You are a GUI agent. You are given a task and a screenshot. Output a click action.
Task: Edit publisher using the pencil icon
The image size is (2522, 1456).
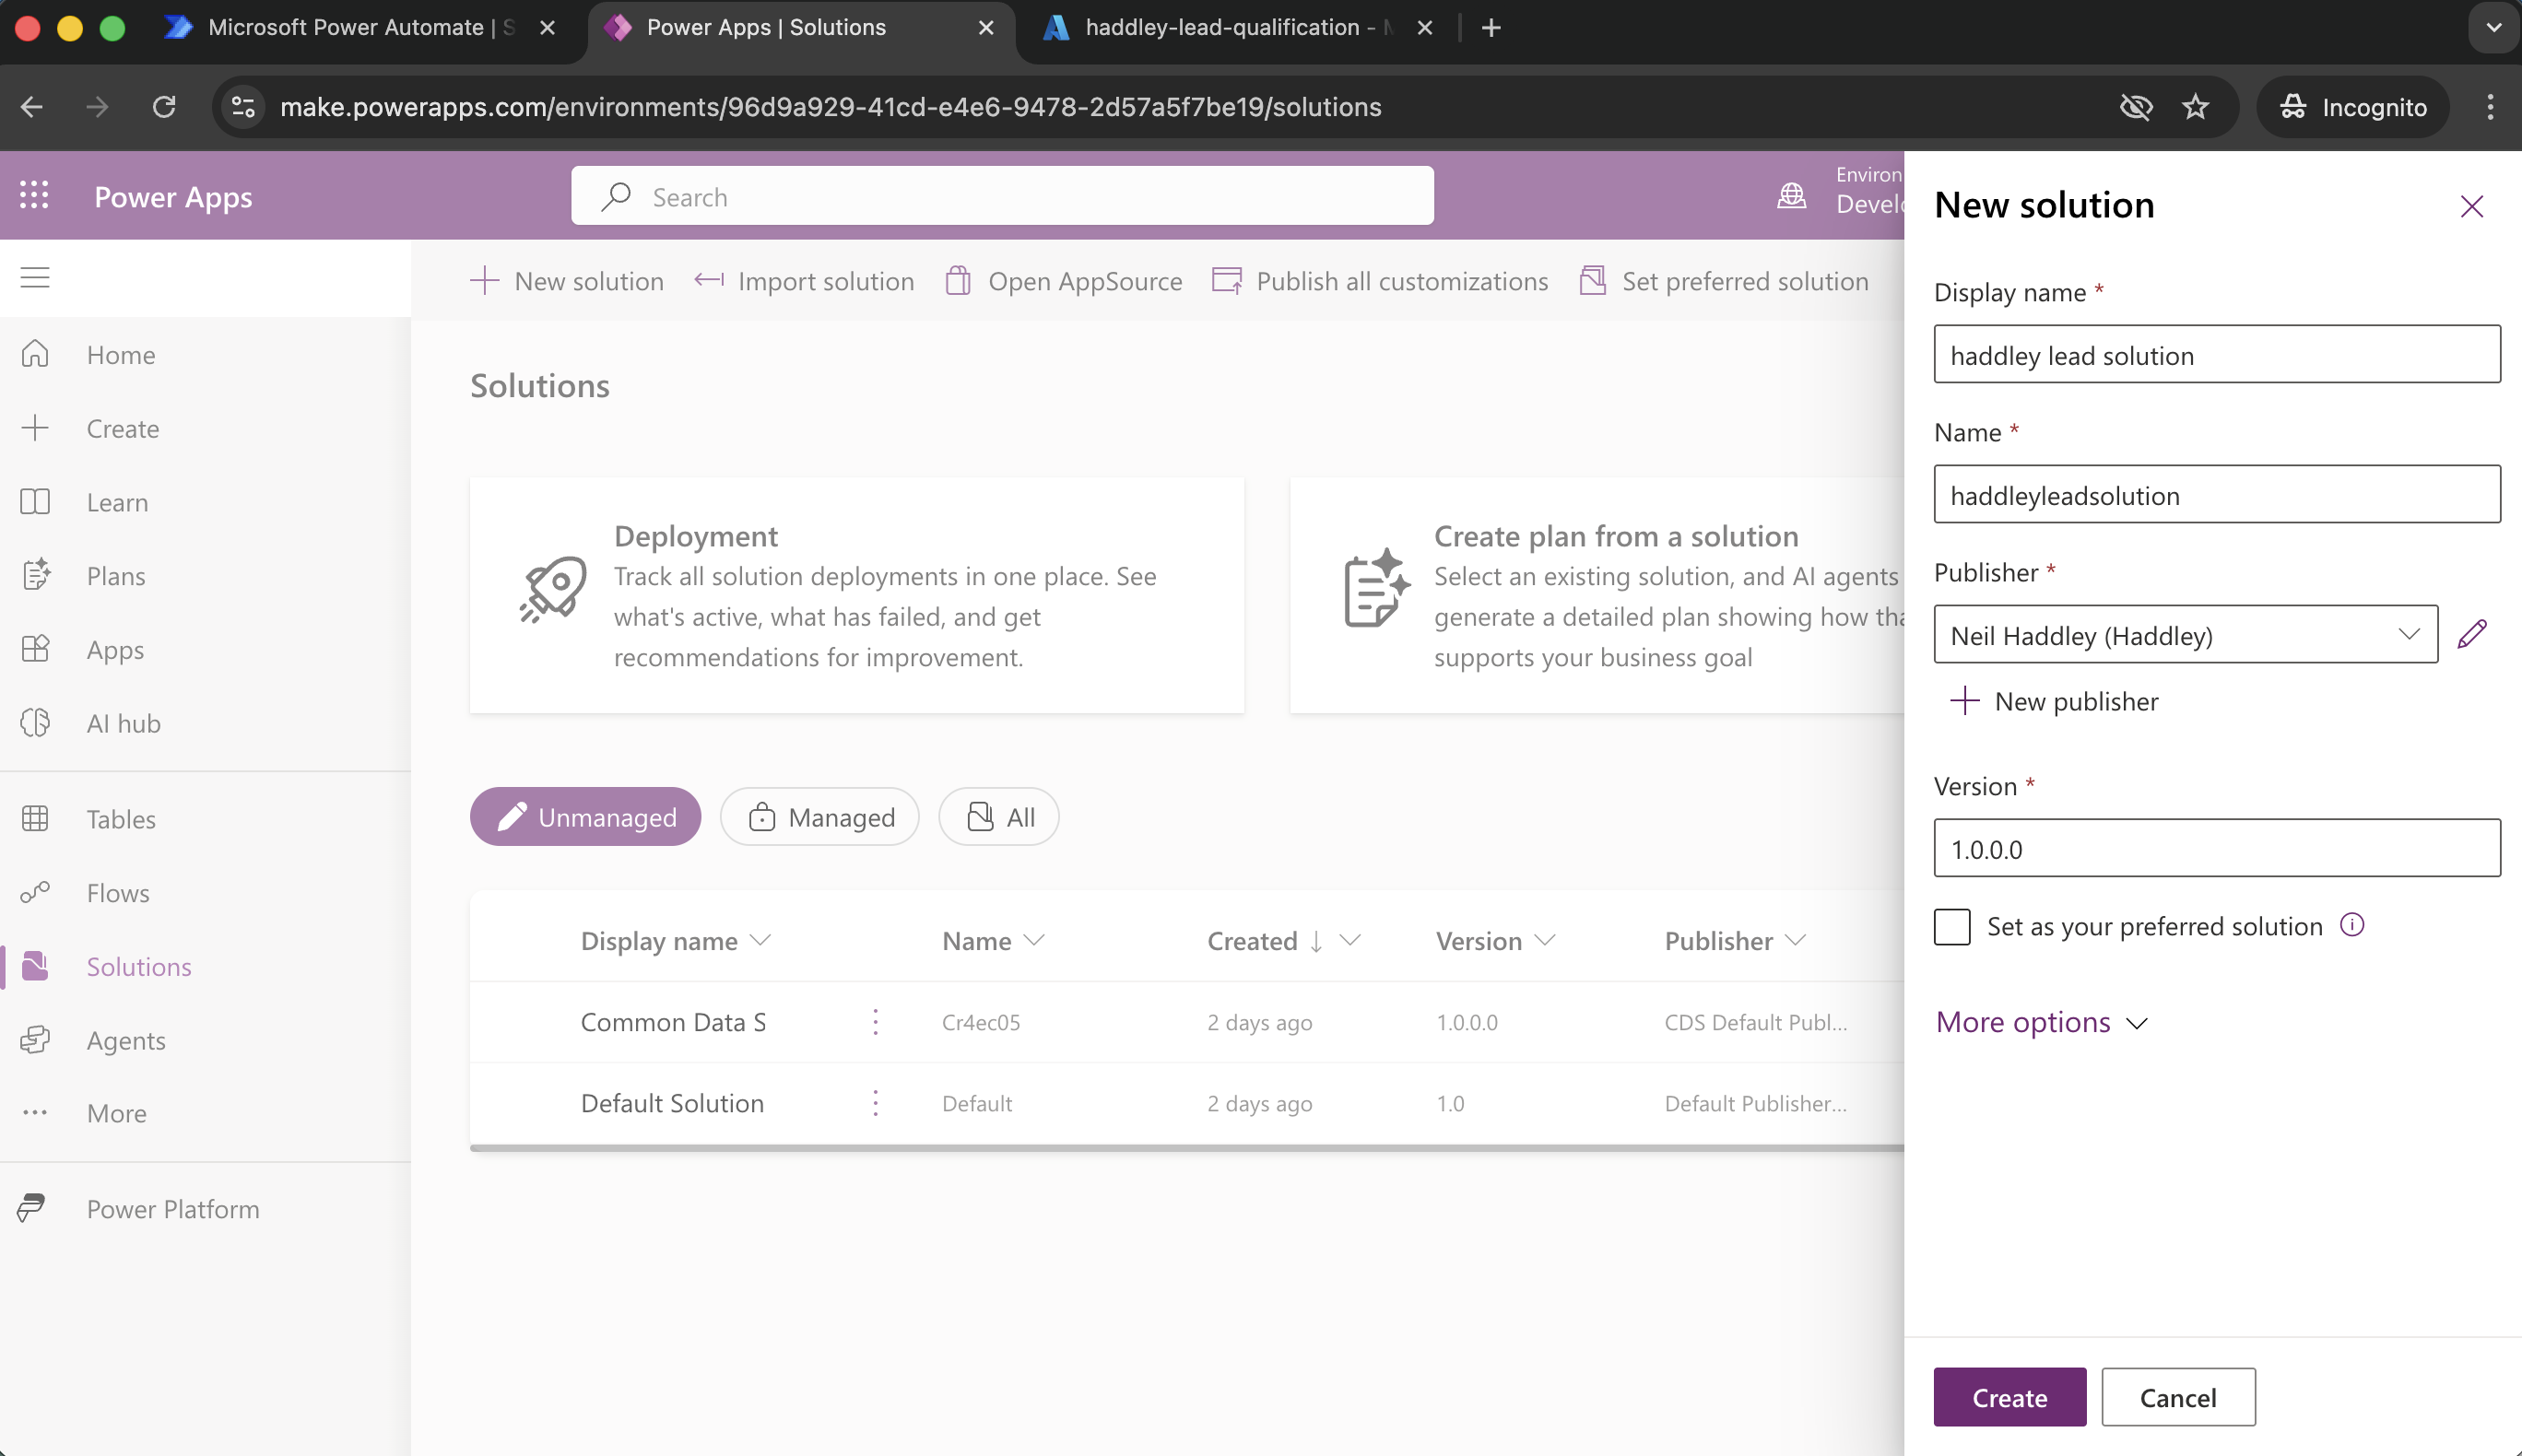pyautogui.click(x=2471, y=634)
